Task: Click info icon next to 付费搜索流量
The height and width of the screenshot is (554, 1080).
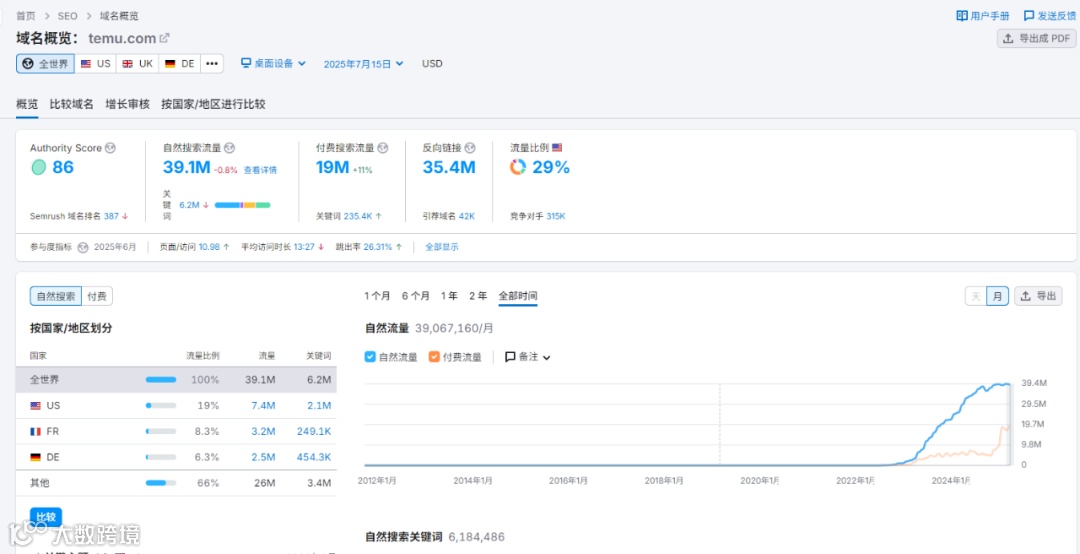Action: tap(384, 148)
